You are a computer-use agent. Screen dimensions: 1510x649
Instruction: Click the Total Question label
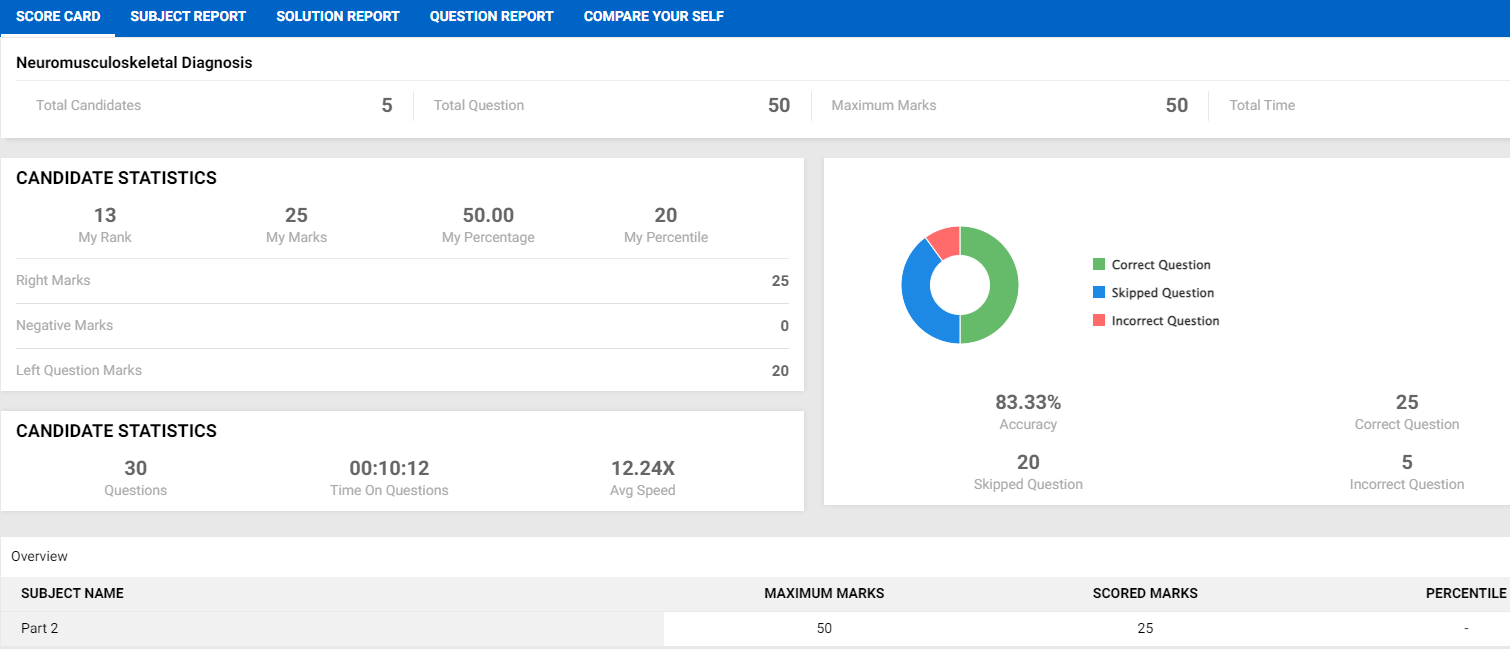point(479,105)
